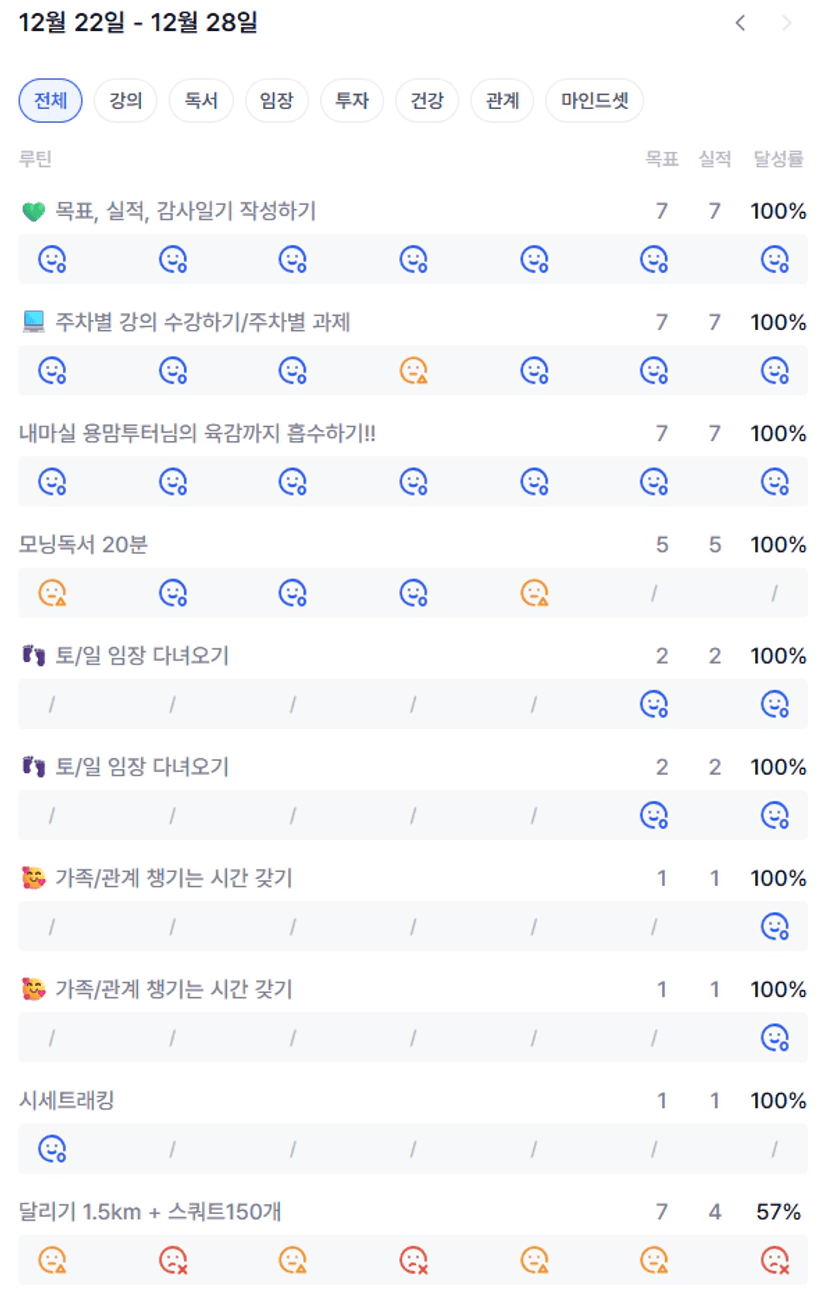Click the green heart icon beside 목표, 실적, 감사일기
The width and height of the screenshot is (827, 1297).
click(33, 211)
